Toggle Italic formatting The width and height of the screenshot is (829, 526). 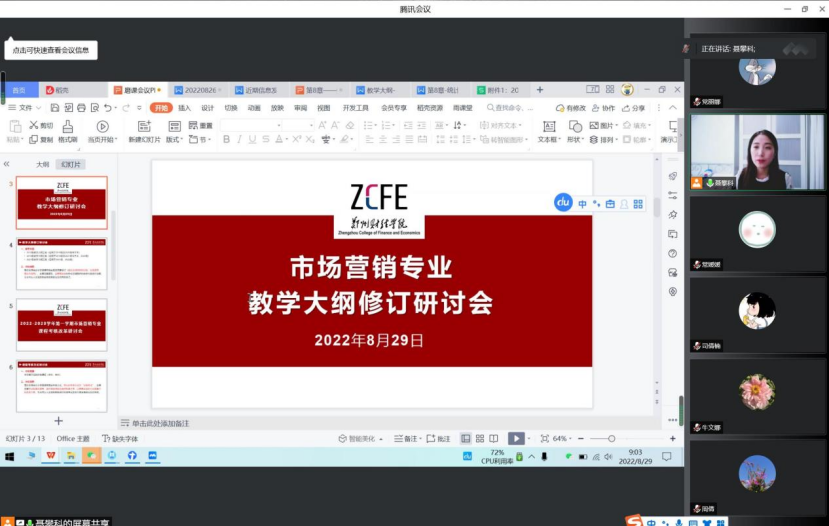click(239, 140)
